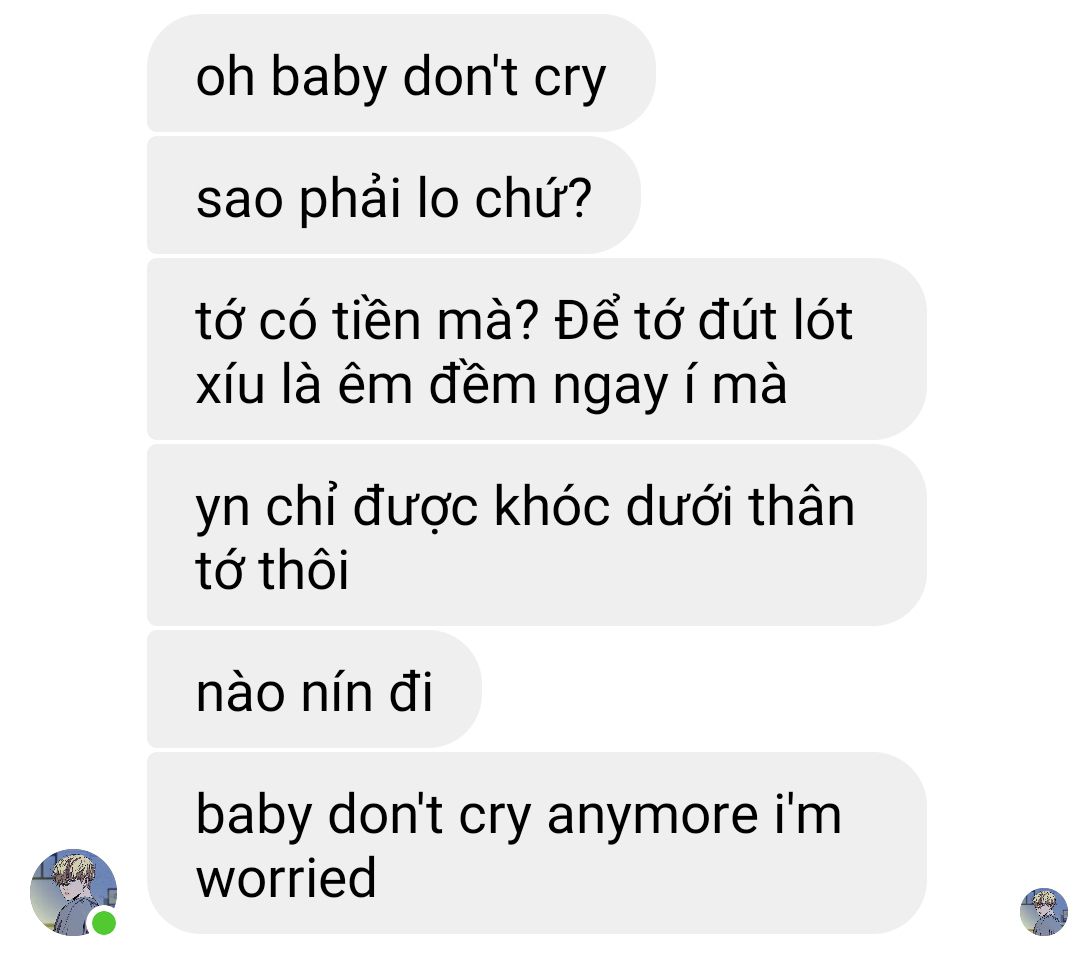This screenshot has height=962, width=1080.
Task: Click the word 'worried' in last message
Action: coord(286,878)
